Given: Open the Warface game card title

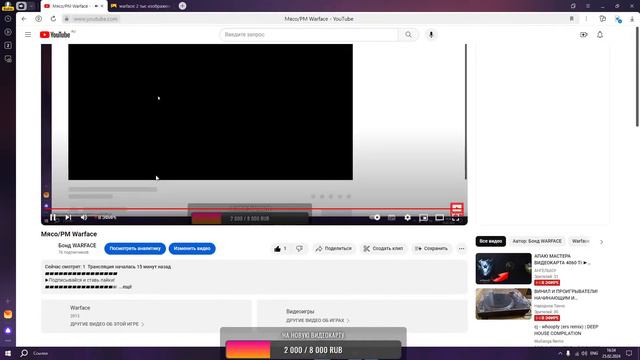Looking at the screenshot, I should [x=80, y=308].
